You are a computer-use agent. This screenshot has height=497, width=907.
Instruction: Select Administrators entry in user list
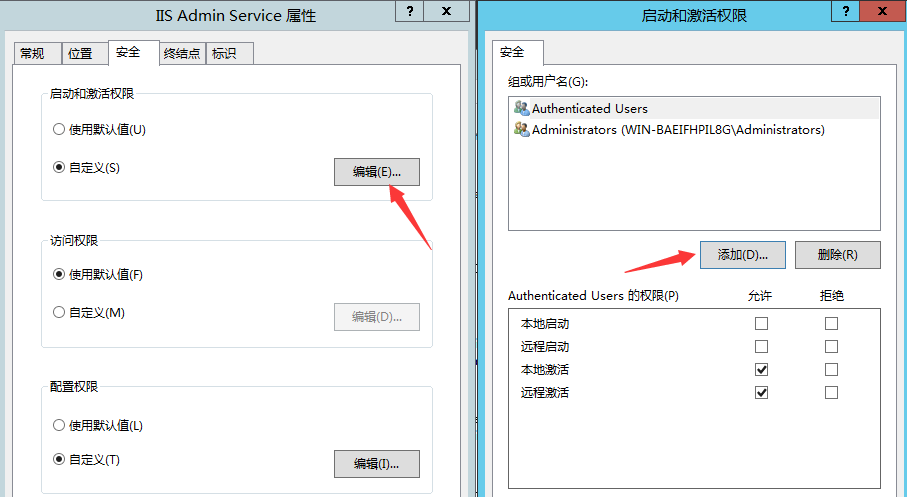pyautogui.click(x=677, y=130)
